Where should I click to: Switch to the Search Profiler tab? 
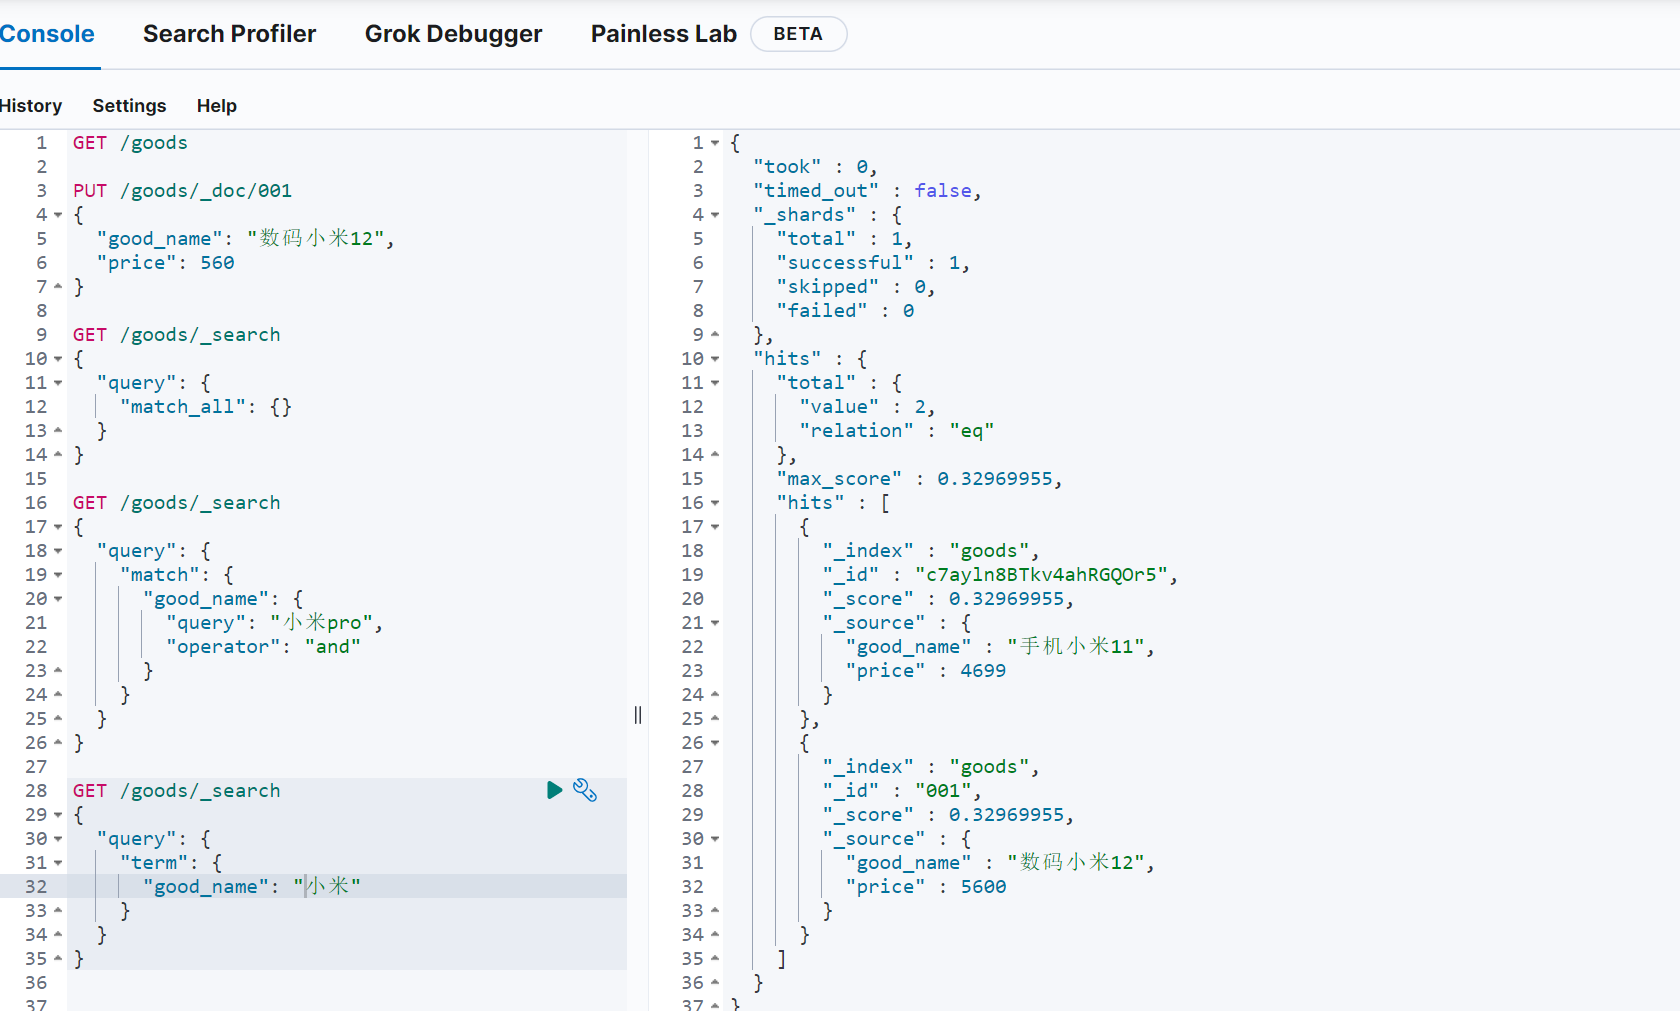coord(229,34)
